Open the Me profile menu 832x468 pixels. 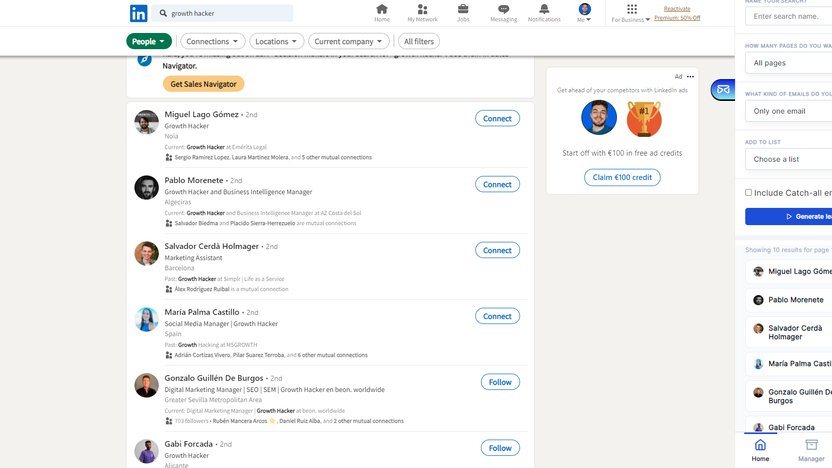point(584,13)
